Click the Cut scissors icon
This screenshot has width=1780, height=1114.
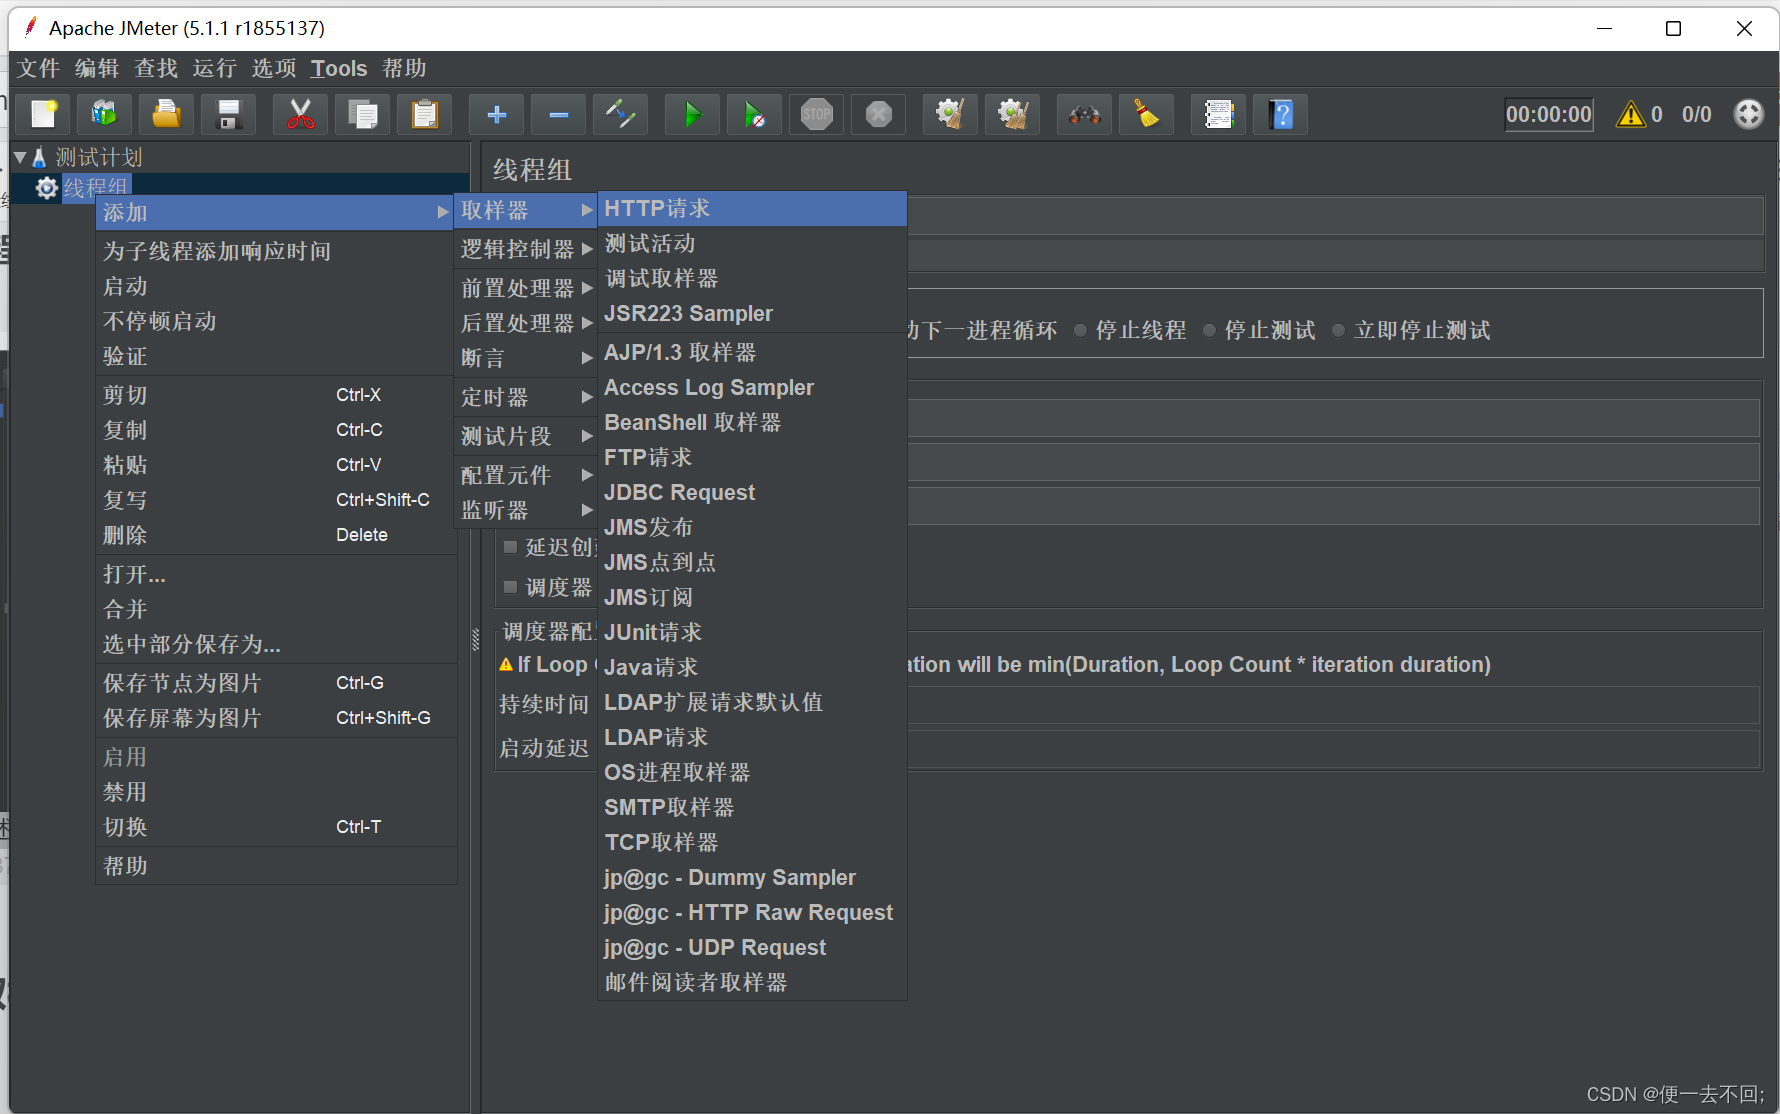[x=301, y=114]
